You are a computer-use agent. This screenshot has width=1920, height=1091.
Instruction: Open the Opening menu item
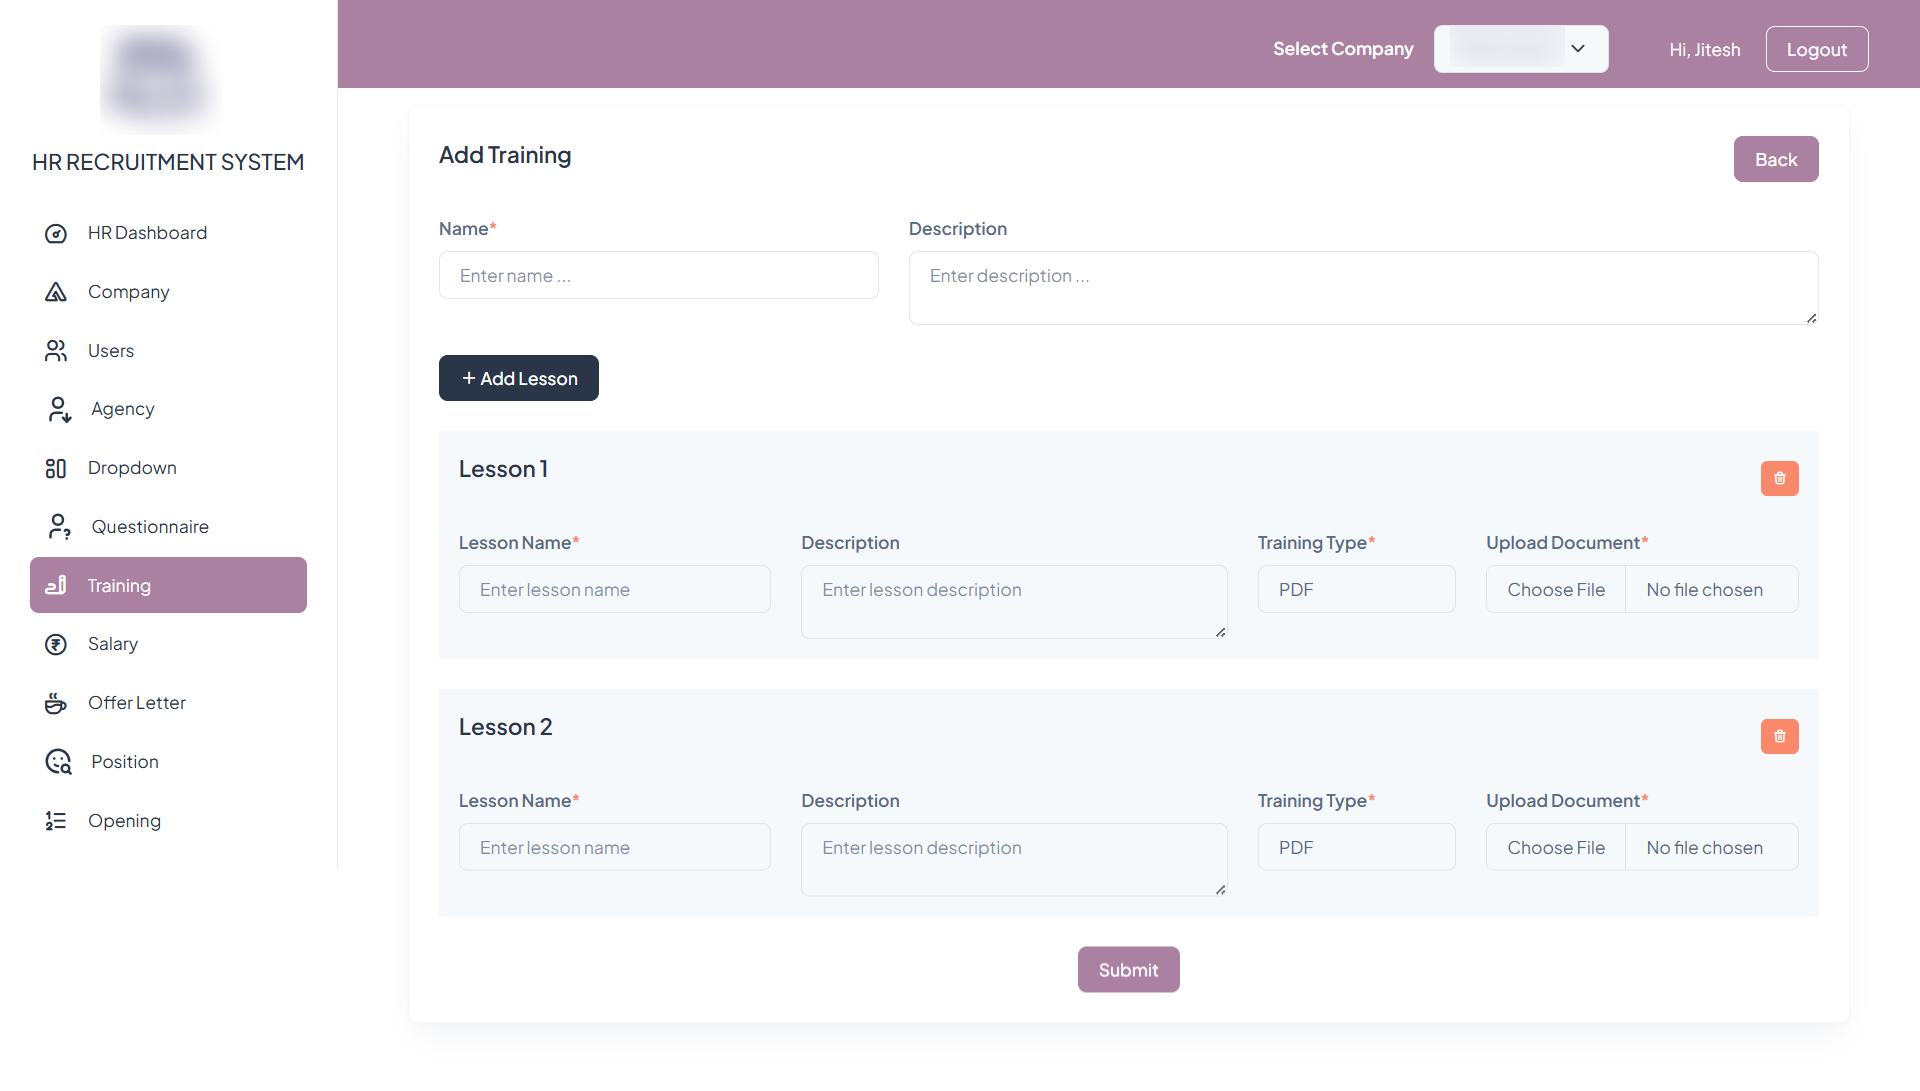(x=168, y=821)
